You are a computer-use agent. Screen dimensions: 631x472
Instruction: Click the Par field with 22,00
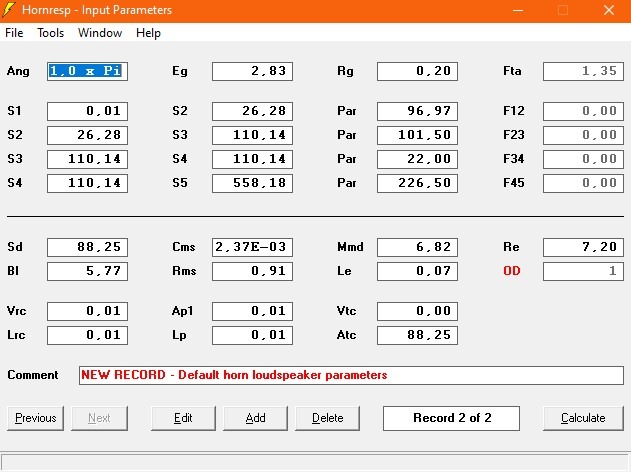(417, 159)
